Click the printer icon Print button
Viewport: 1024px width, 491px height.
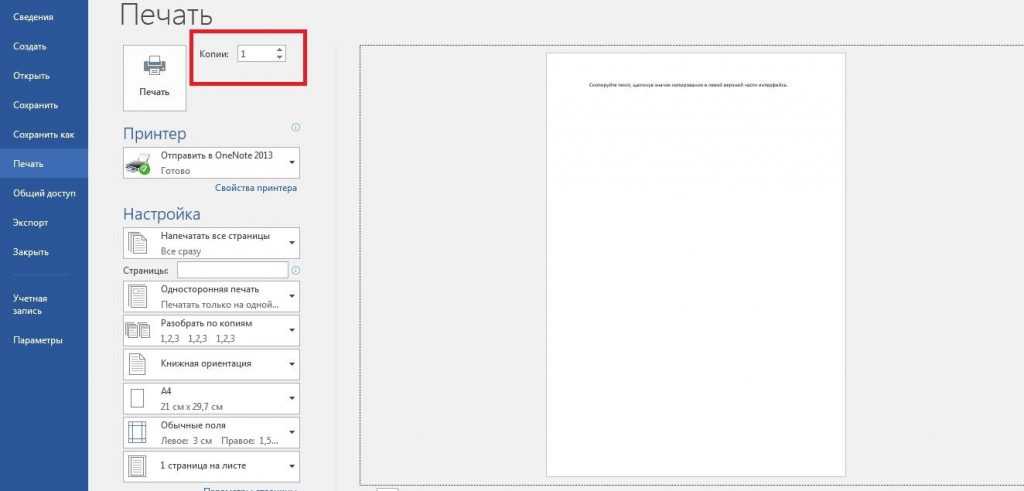point(154,76)
